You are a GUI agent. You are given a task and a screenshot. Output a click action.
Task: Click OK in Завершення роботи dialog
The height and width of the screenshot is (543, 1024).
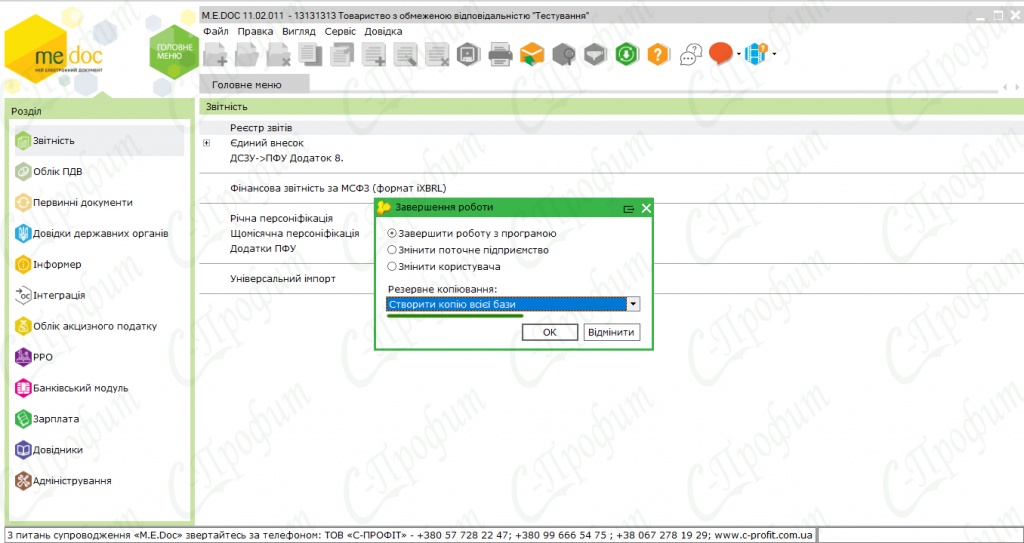tap(550, 332)
